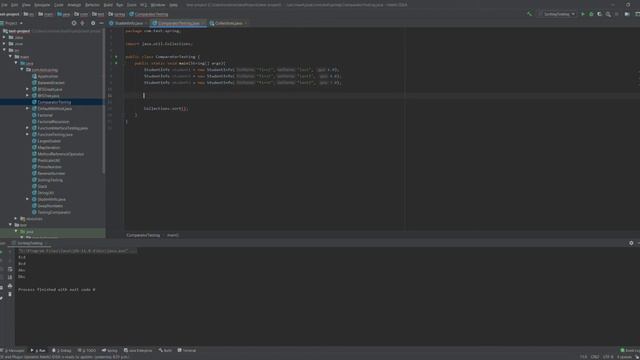Expand FunctionInterfaceTesting.java node arrow
This screenshot has width=640, height=360.
tap(27, 128)
